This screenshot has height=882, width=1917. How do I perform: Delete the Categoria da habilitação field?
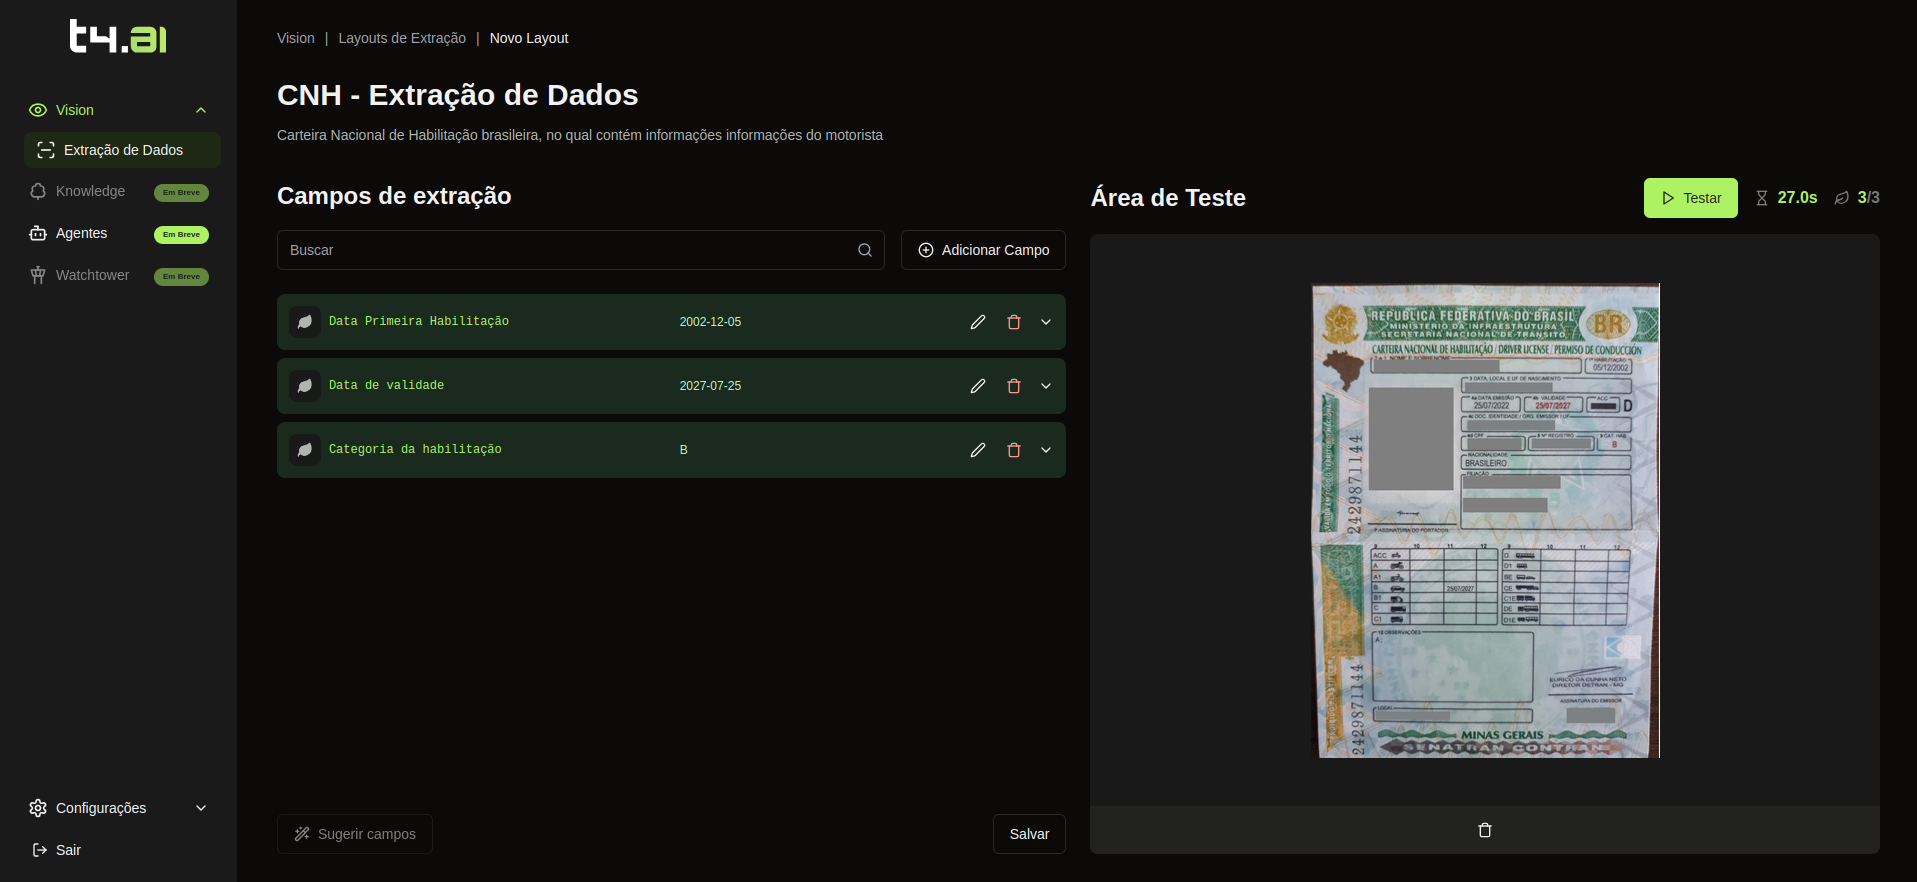pos(1013,450)
